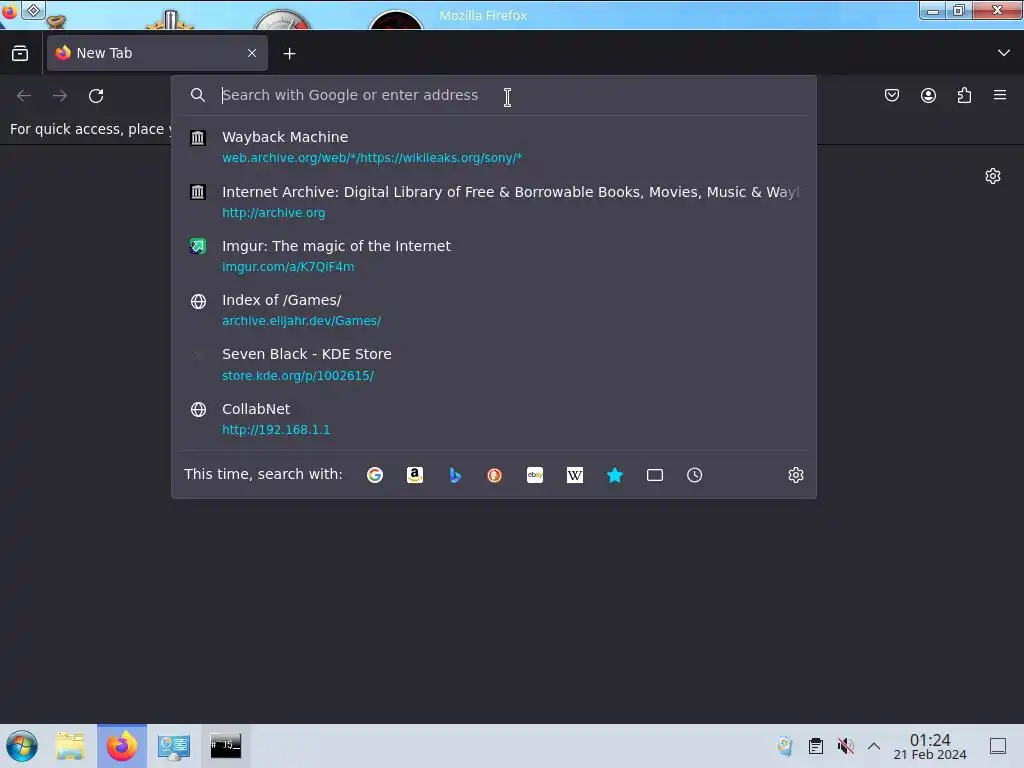Search this time with Google
This screenshot has width=1024, height=768.
pyautogui.click(x=375, y=475)
